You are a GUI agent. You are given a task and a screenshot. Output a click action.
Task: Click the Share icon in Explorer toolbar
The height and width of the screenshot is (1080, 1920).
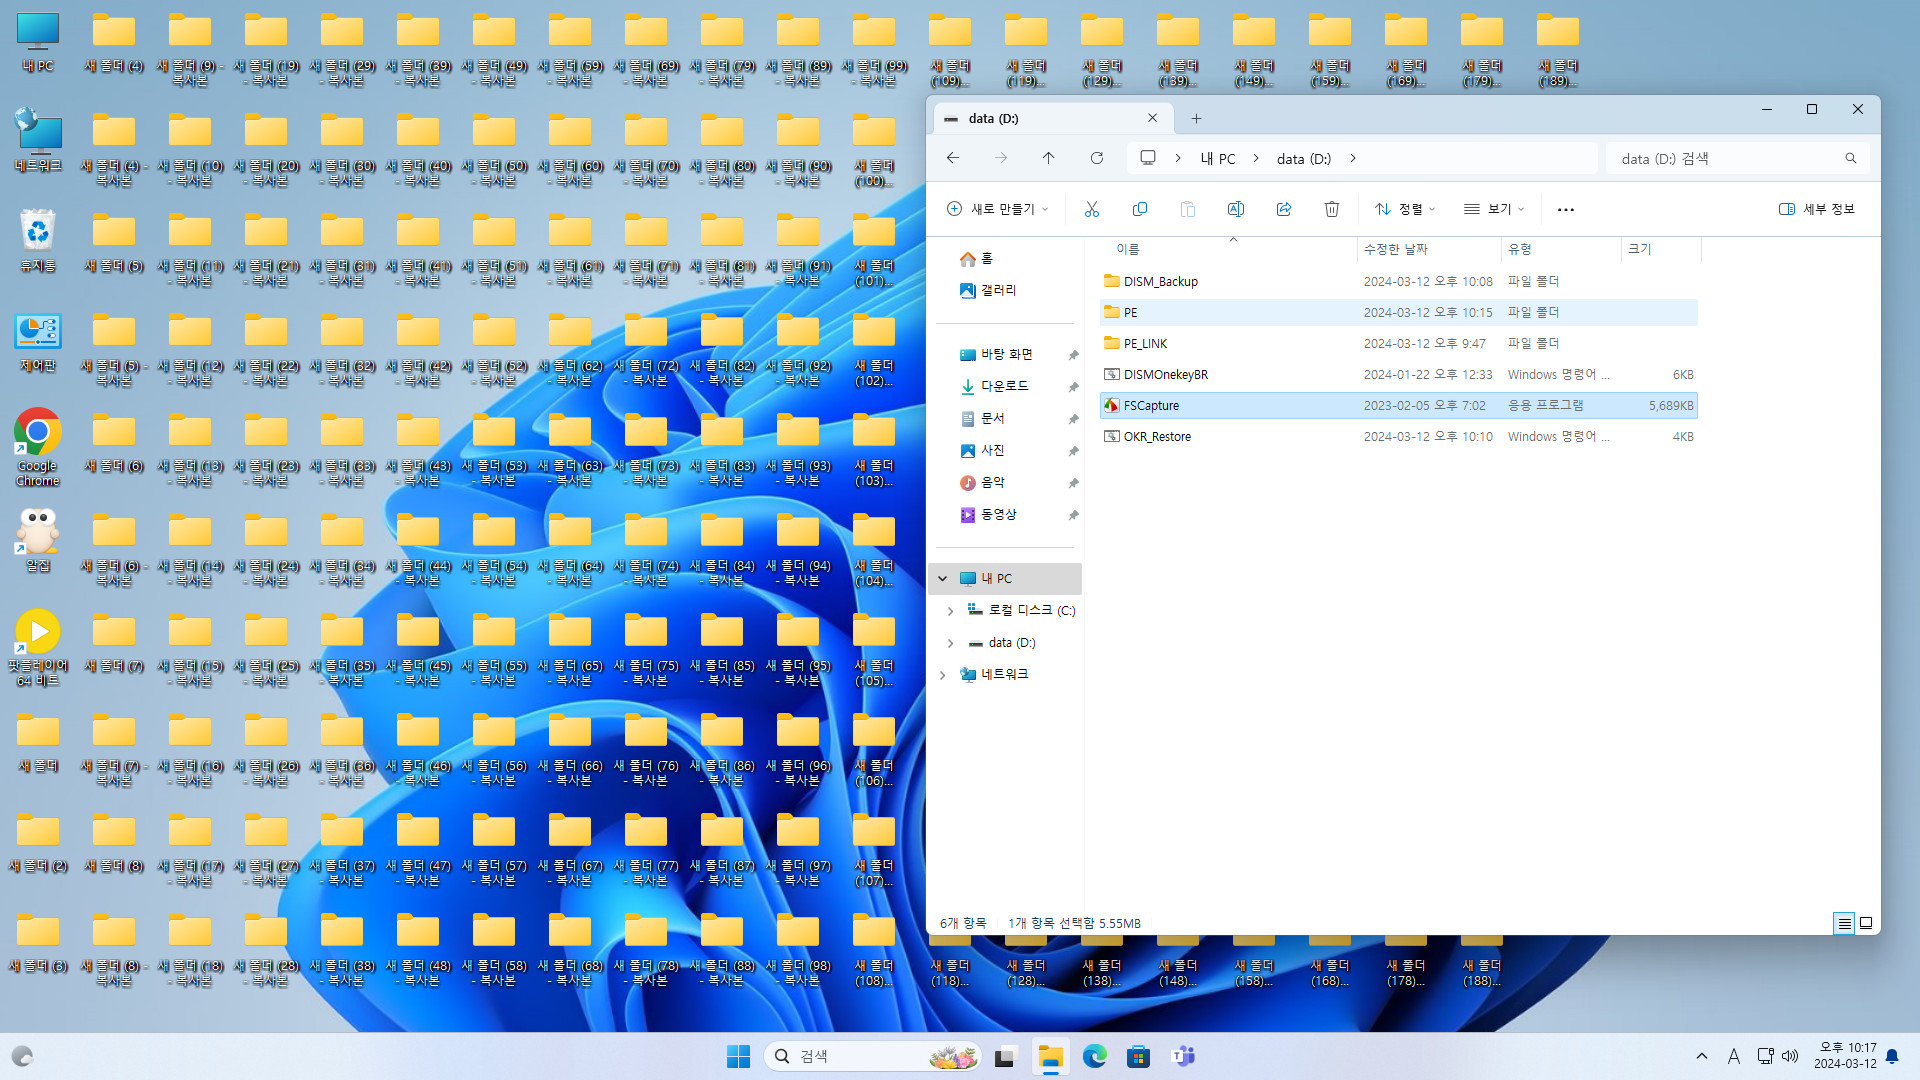click(1283, 209)
